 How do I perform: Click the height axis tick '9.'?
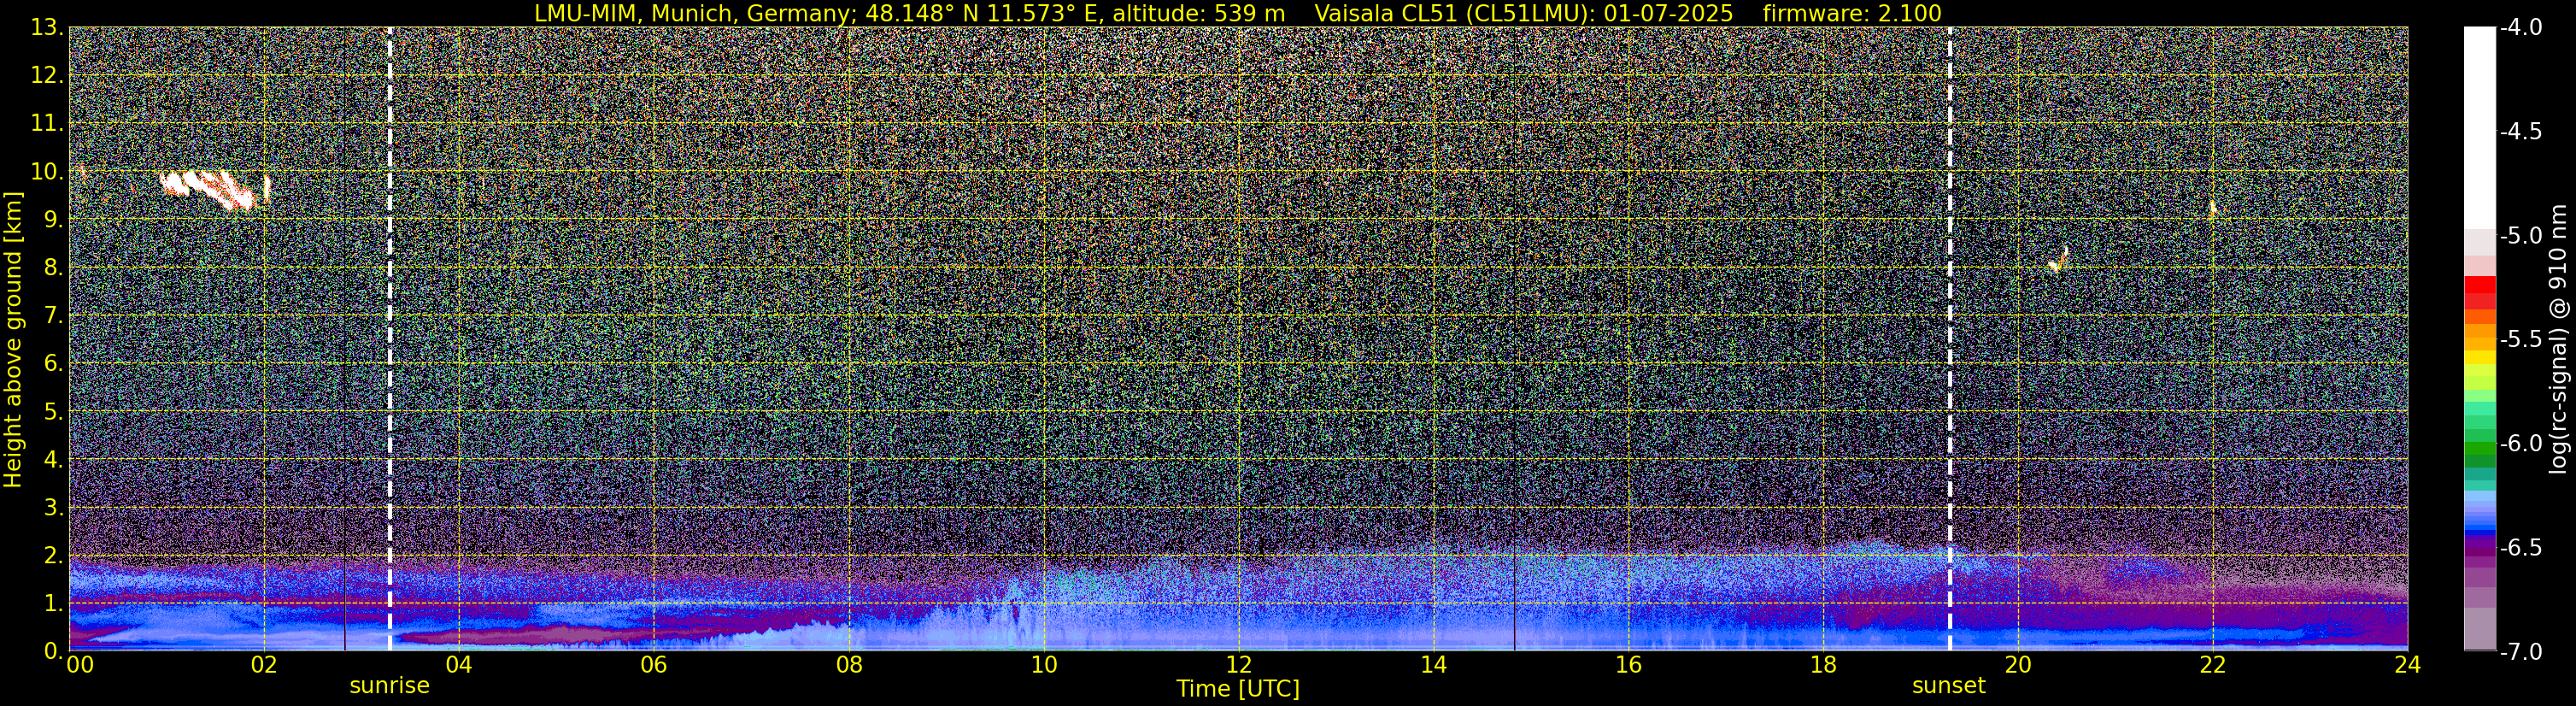[53, 220]
